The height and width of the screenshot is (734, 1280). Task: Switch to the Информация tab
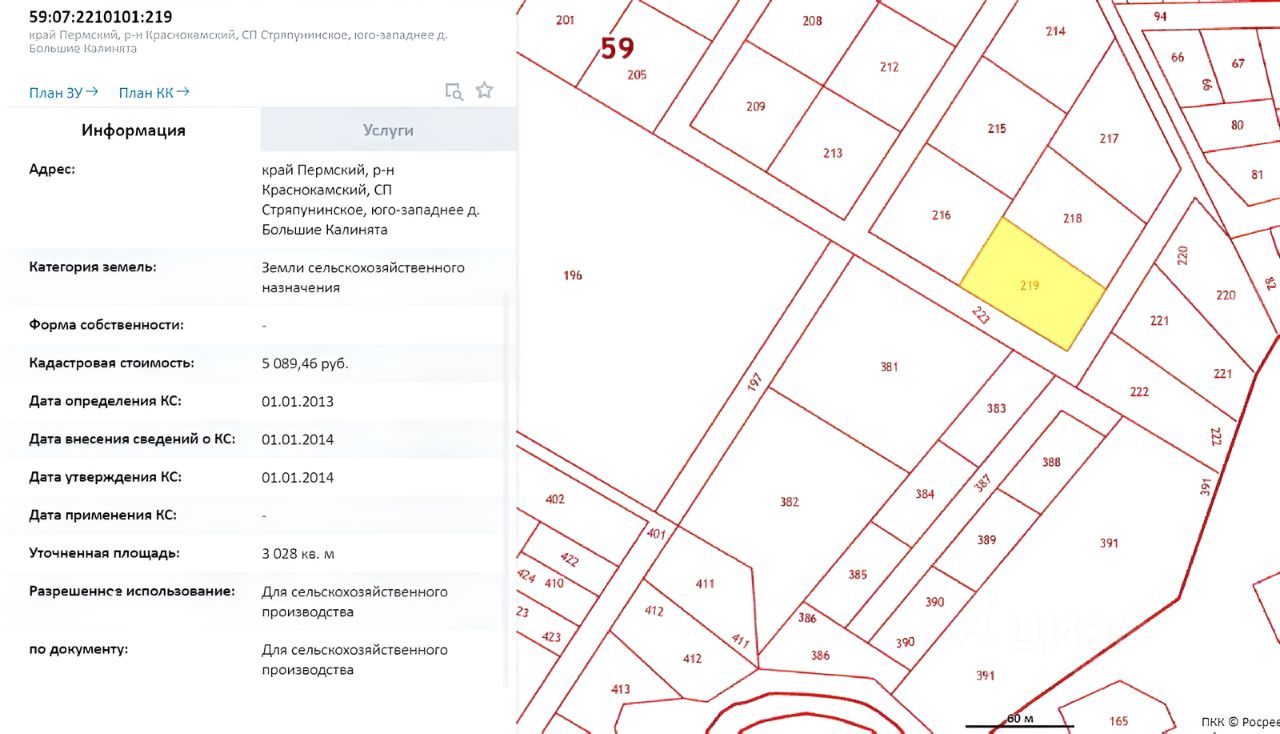tap(133, 130)
